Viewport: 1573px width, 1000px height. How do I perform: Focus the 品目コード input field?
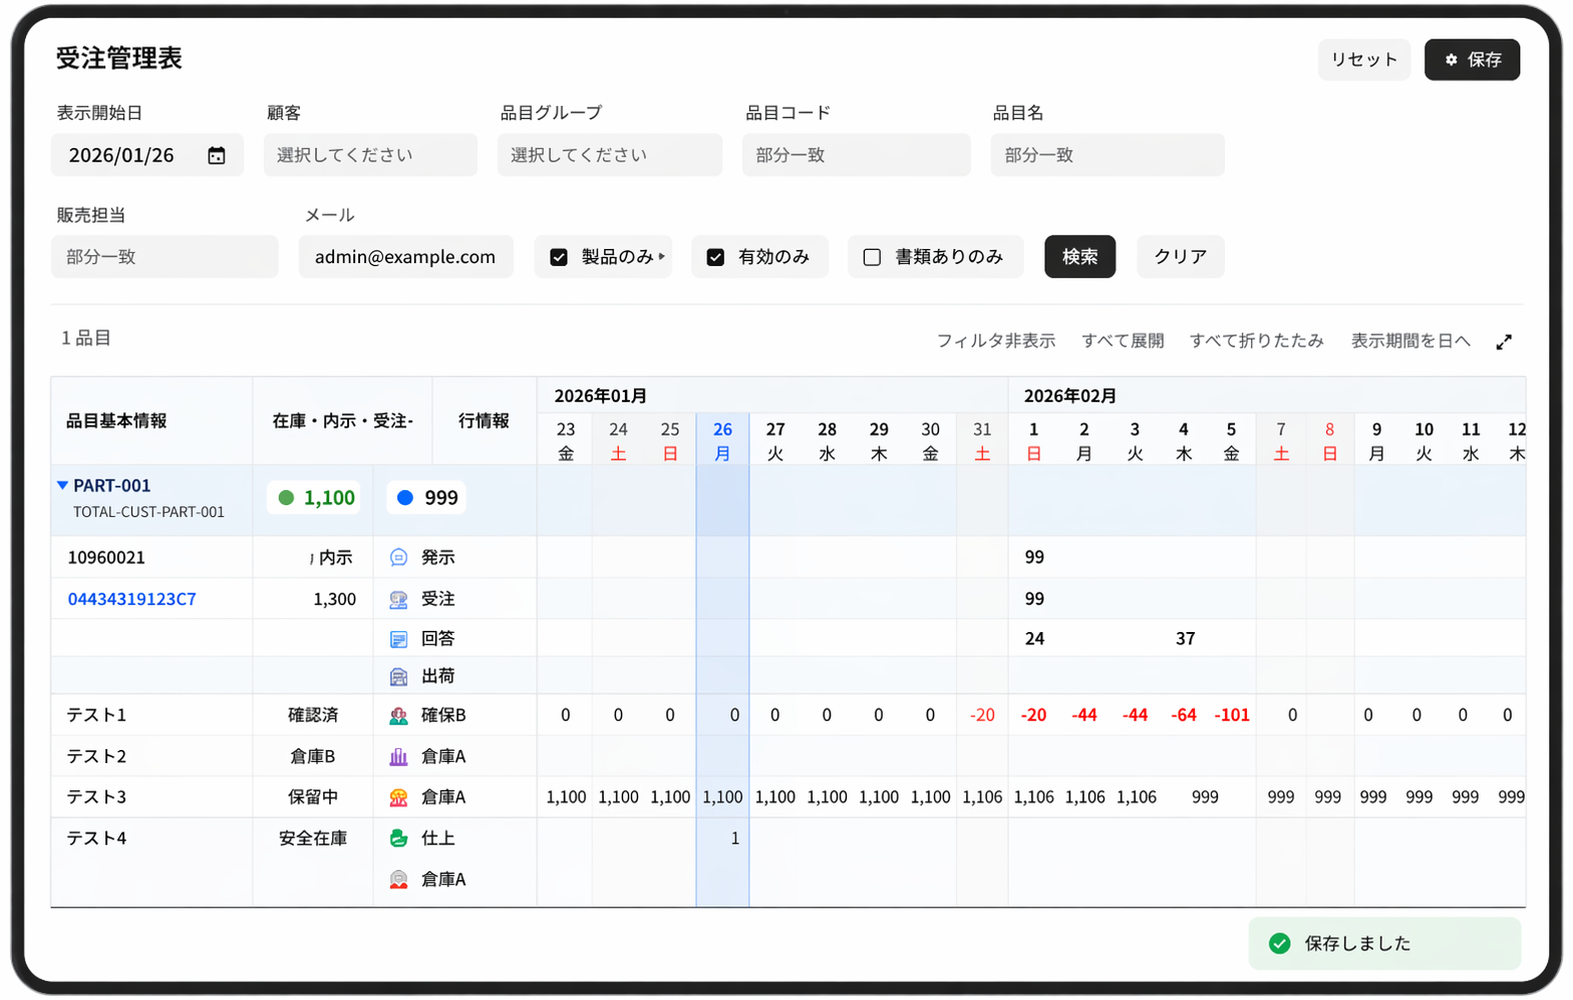pos(856,156)
